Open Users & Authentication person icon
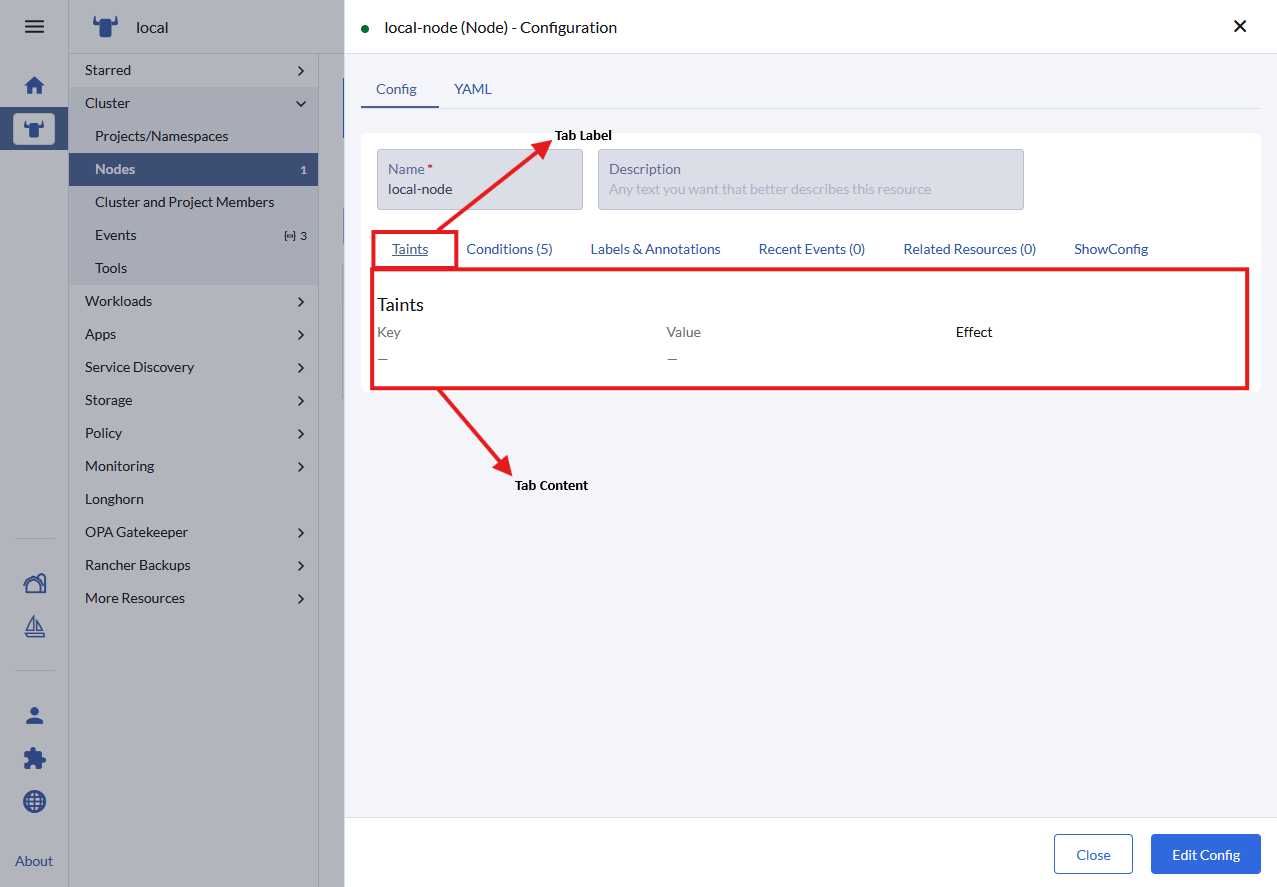1277x887 pixels. pos(34,715)
